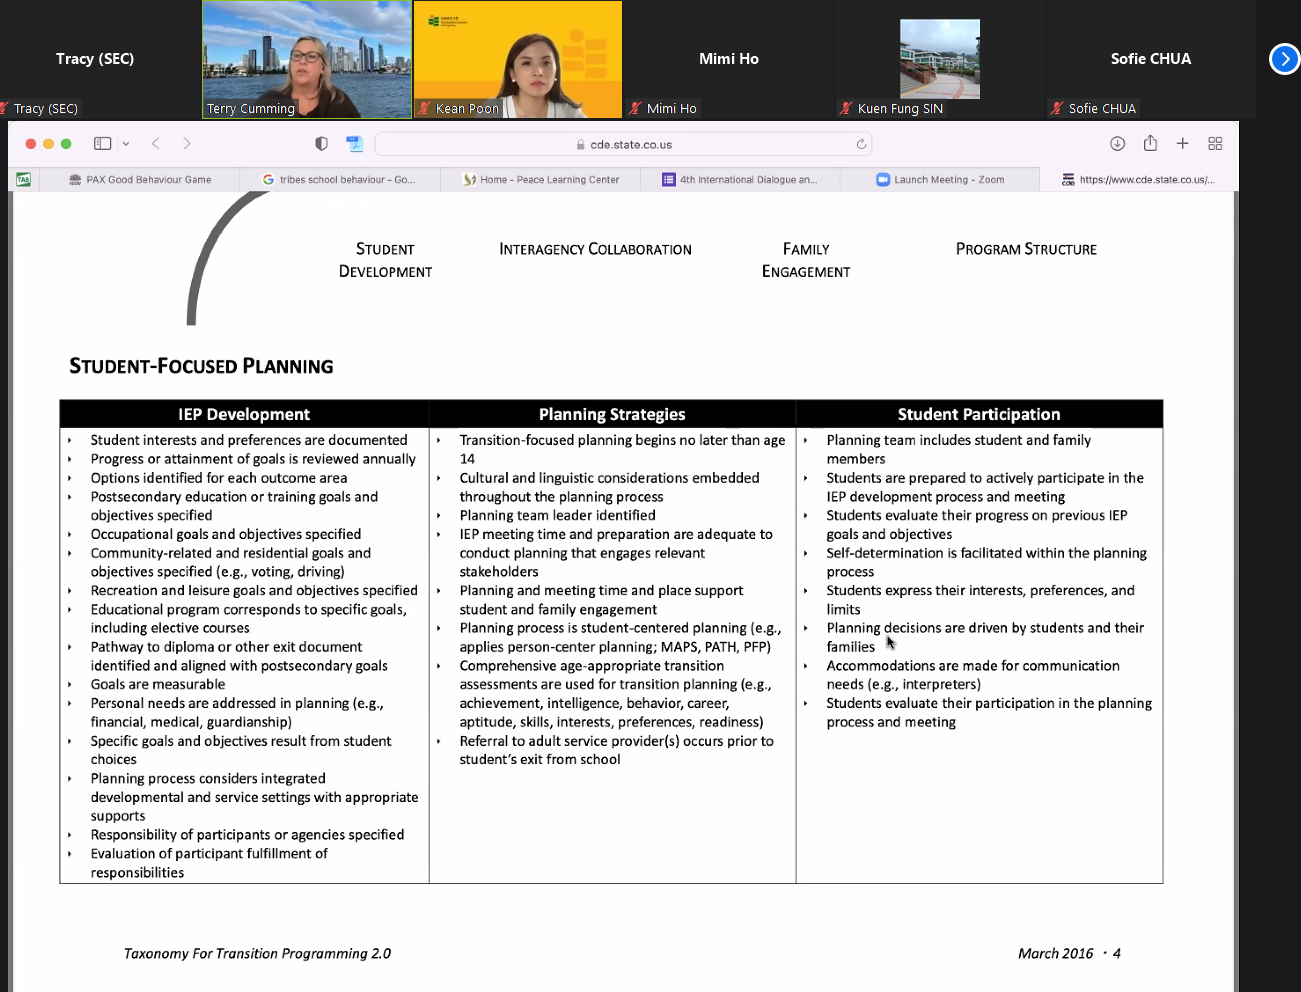Click Kuen Fung SIN's muted microphone icon
This screenshot has height=992, width=1301.
coord(846,108)
